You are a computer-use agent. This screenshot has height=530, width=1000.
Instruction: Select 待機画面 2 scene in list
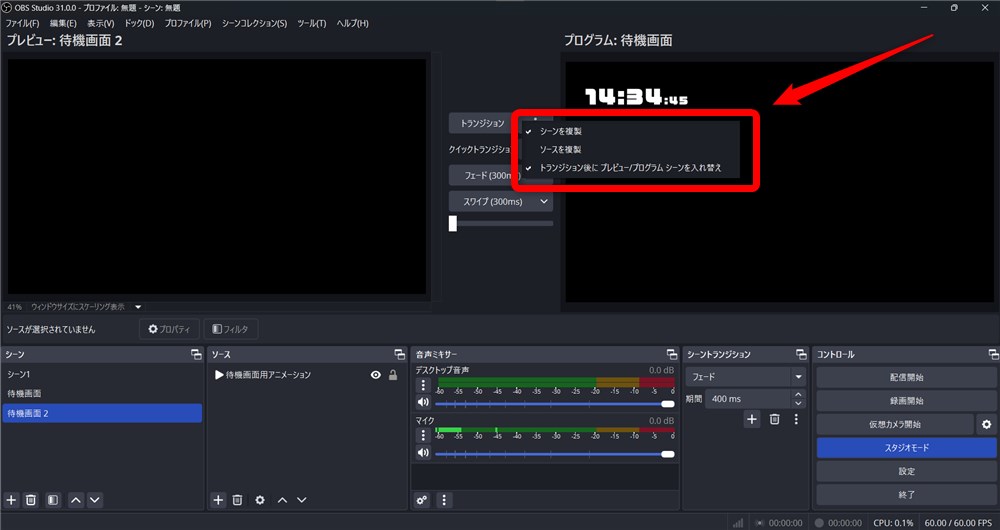point(102,413)
